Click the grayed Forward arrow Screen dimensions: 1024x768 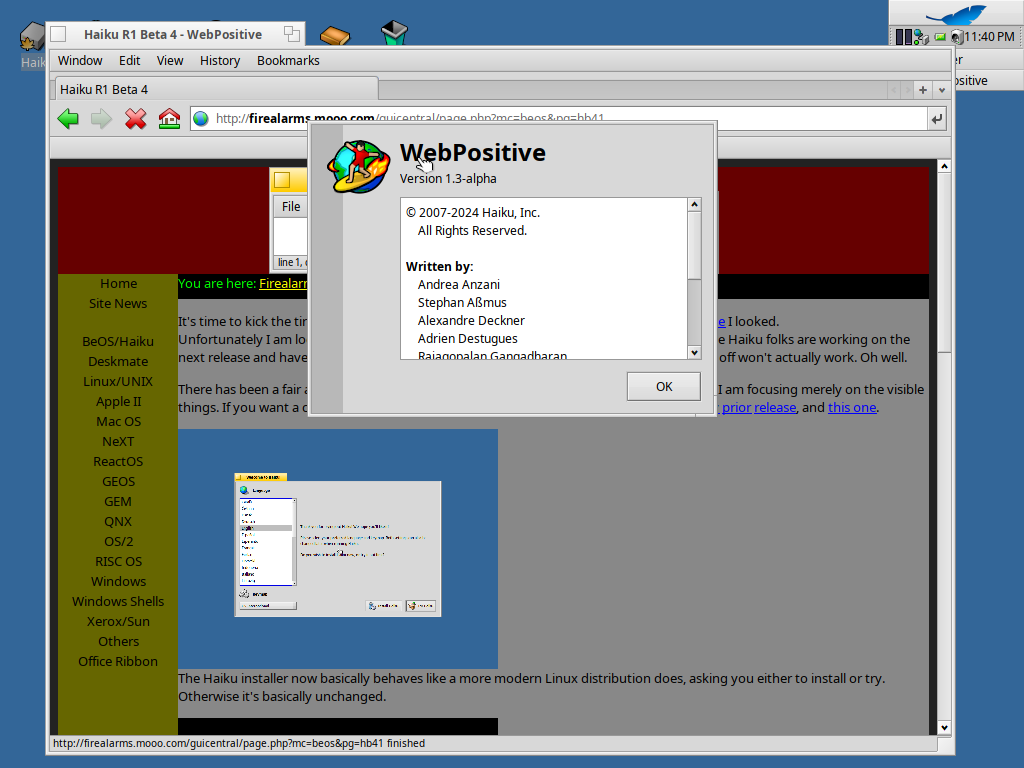click(101, 119)
